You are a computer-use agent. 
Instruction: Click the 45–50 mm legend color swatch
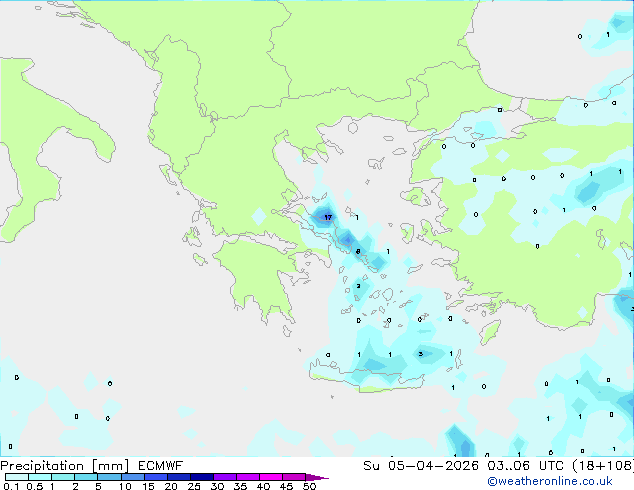pyautogui.click(x=294, y=477)
